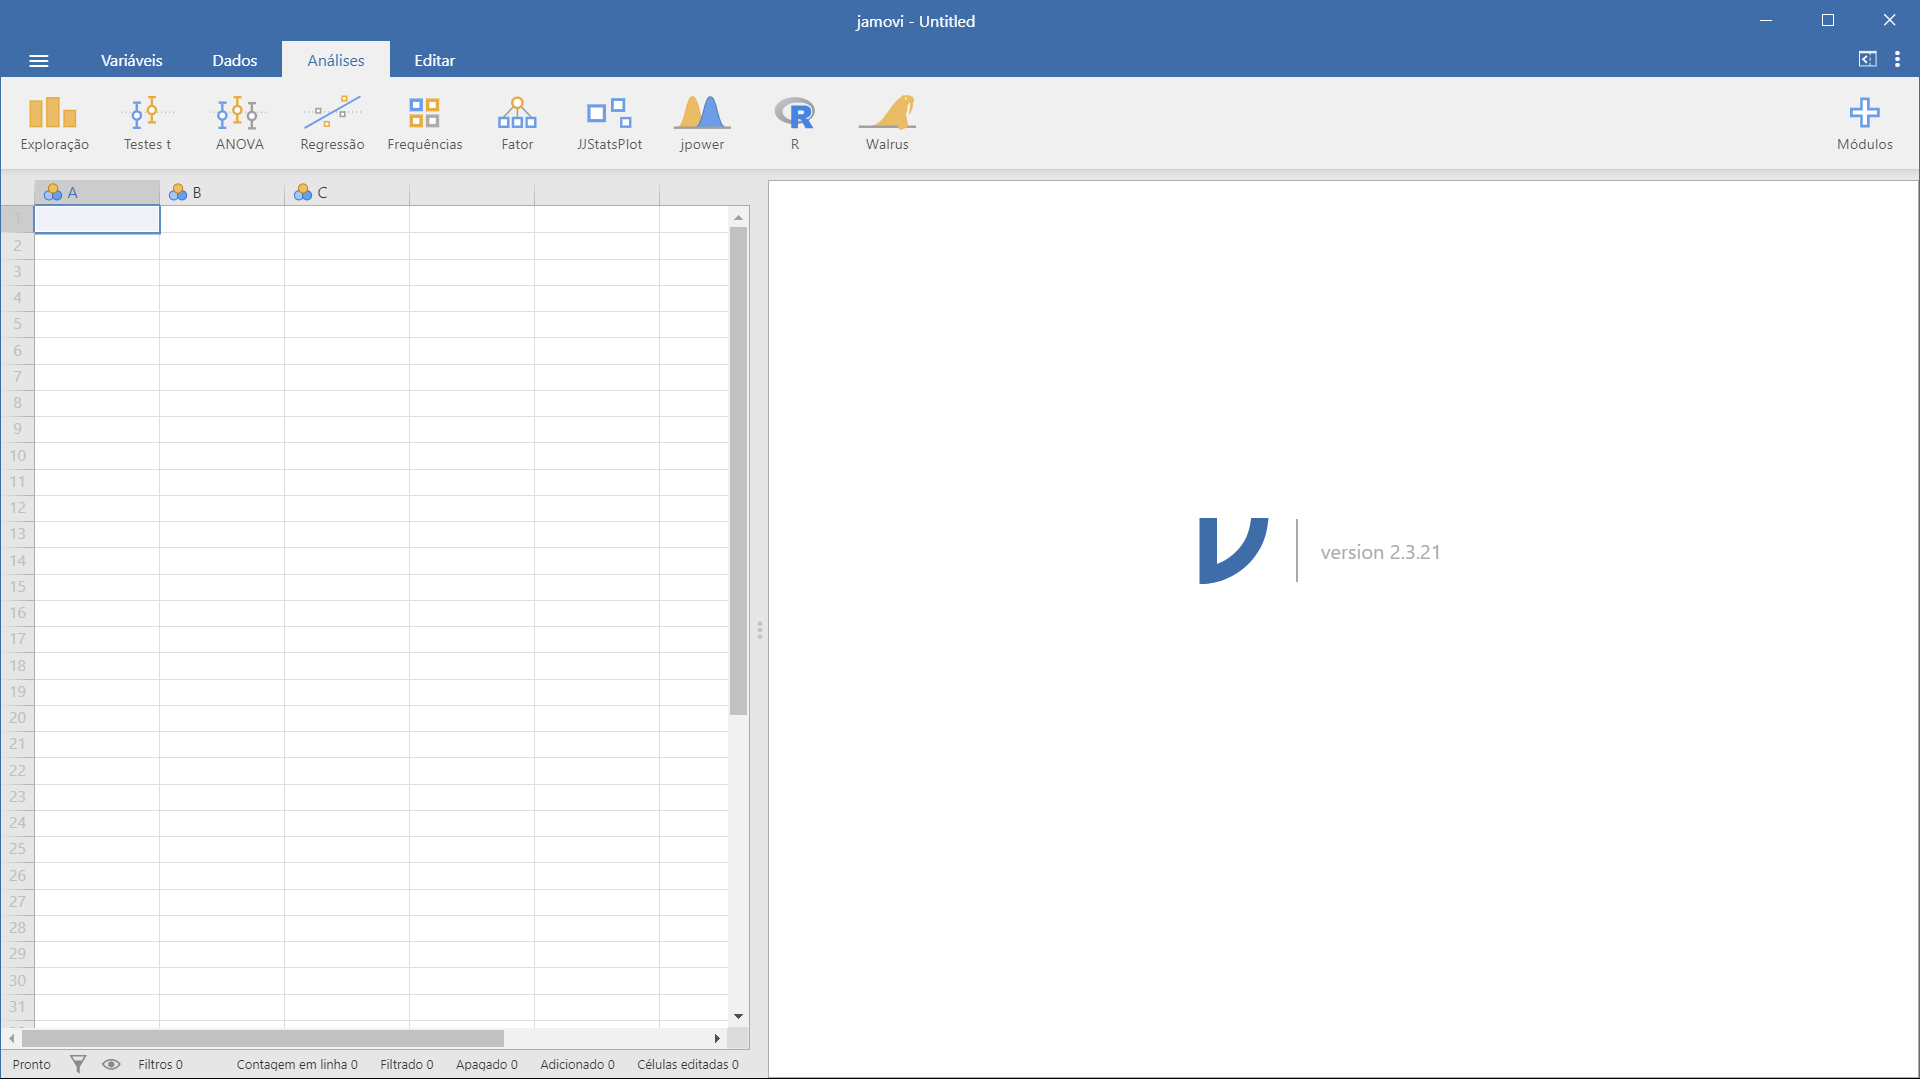Click the vertical scrollbar thumb
Screen dimensions: 1920x1079
coord(738,471)
